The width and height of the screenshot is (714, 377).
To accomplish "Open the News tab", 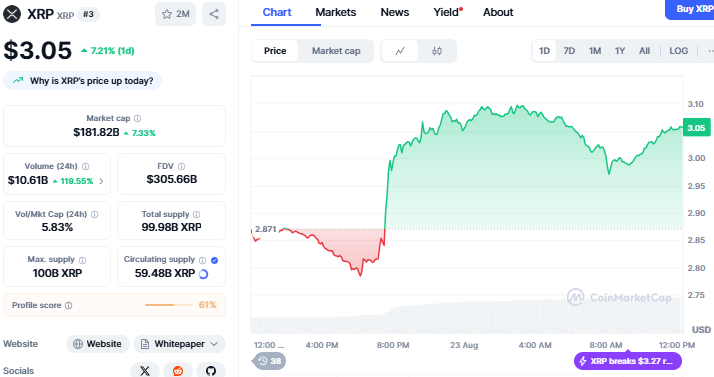I will tap(395, 12).
